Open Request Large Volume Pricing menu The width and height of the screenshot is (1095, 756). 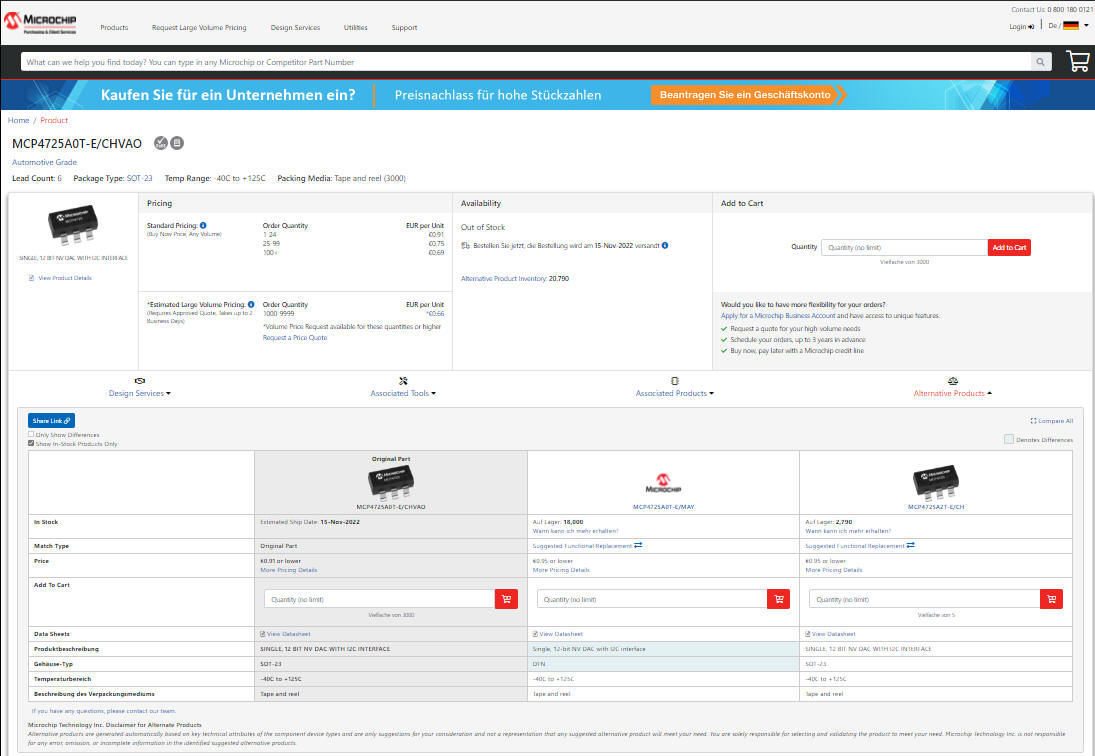199,27
